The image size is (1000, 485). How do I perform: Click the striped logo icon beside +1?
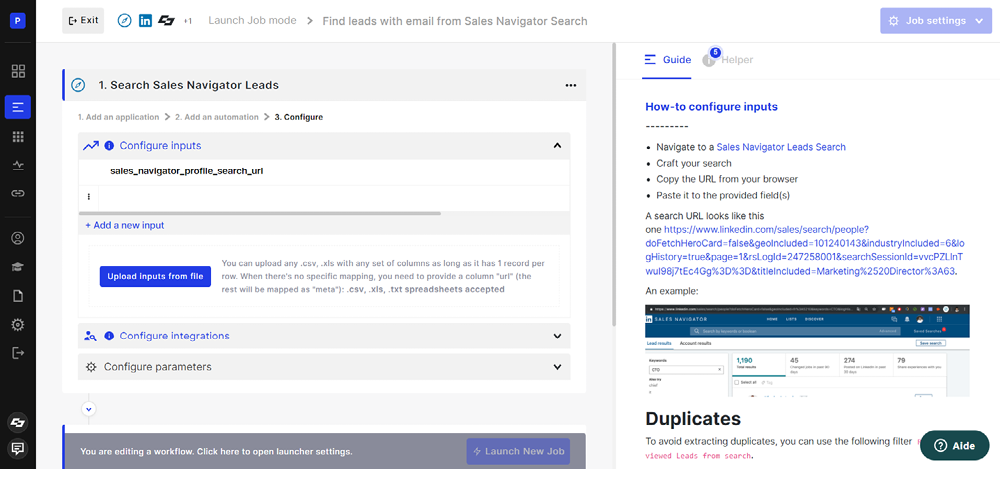(x=166, y=20)
